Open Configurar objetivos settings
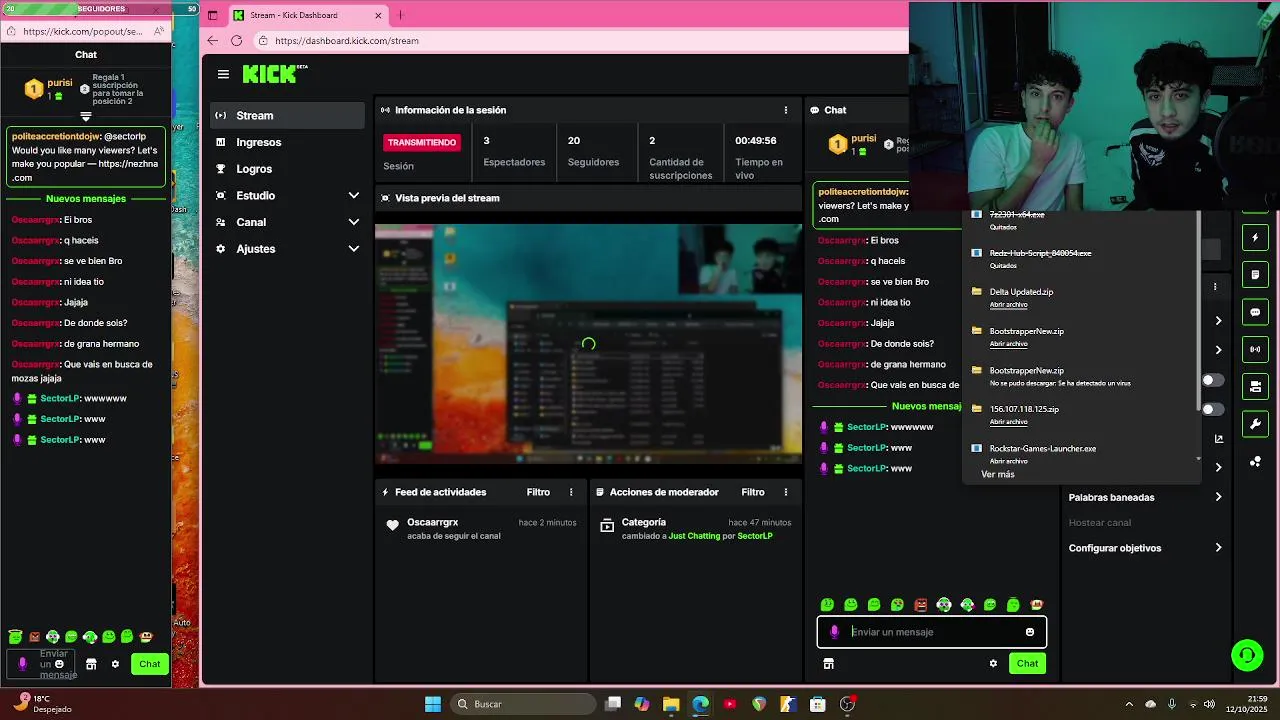Image resolution: width=1280 pixels, height=720 pixels. click(x=1146, y=548)
